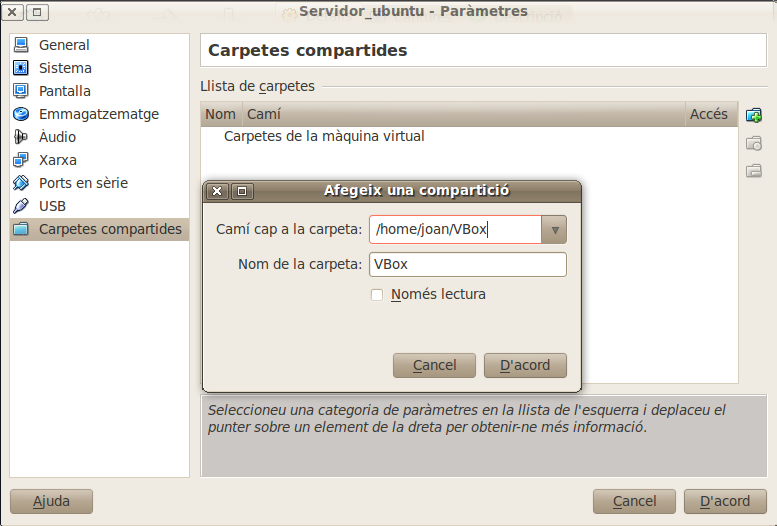Open Ports en sèrie settings
Screen dimensions: 777x526
click(x=82, y=183)
